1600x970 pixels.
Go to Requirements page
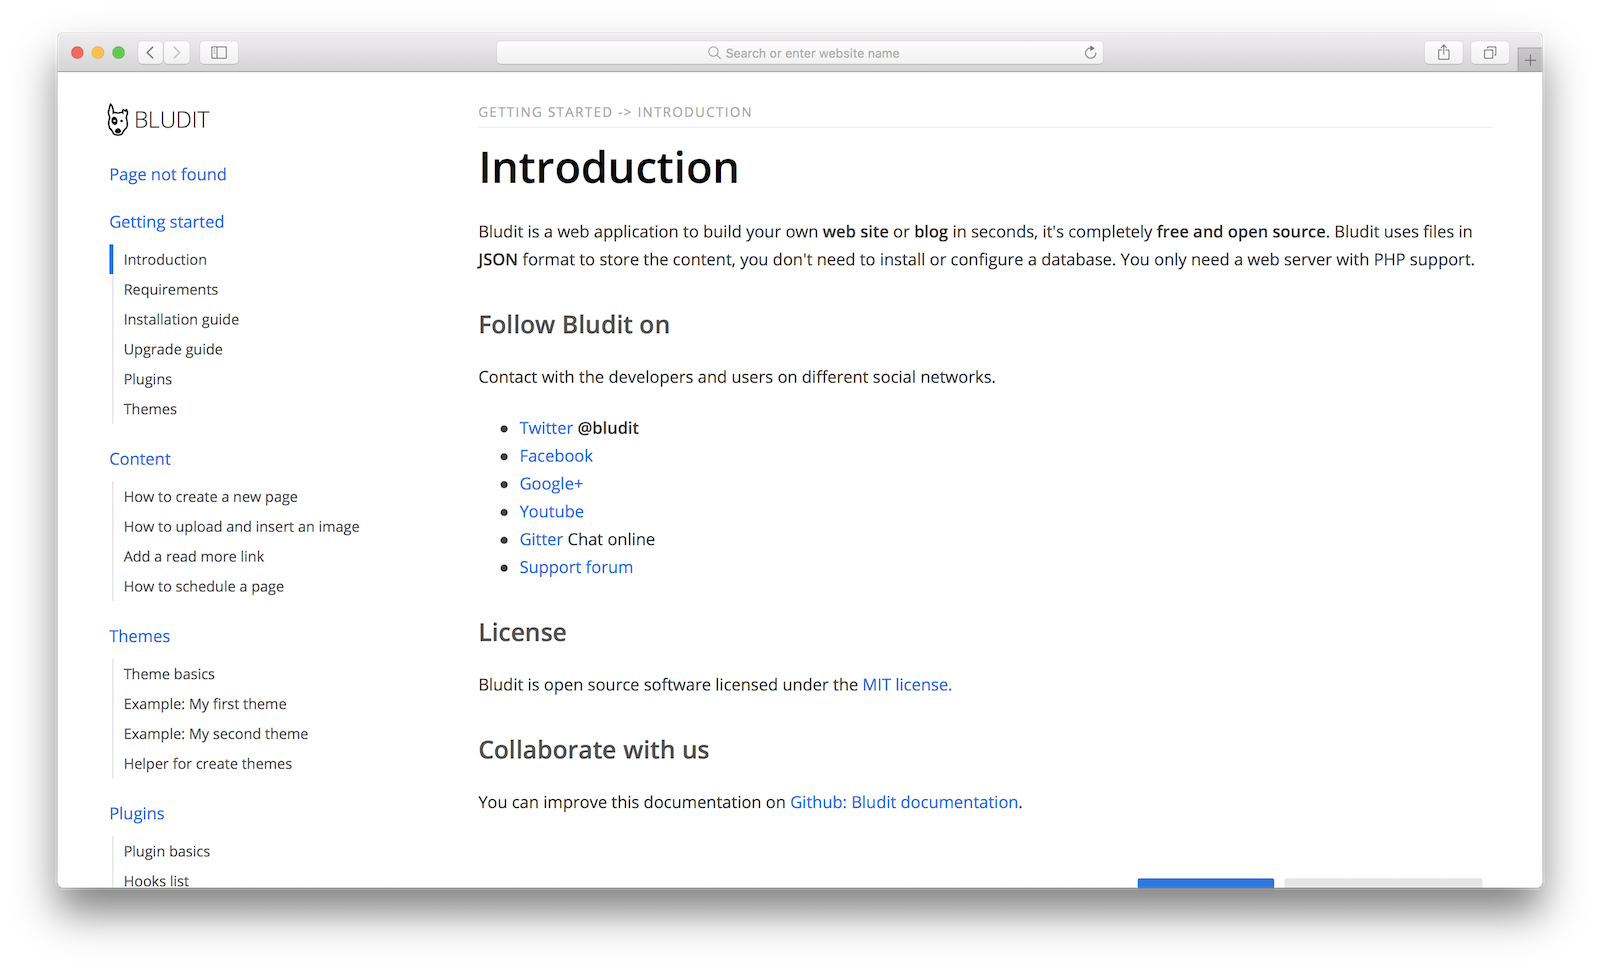[x=171, y=289]
